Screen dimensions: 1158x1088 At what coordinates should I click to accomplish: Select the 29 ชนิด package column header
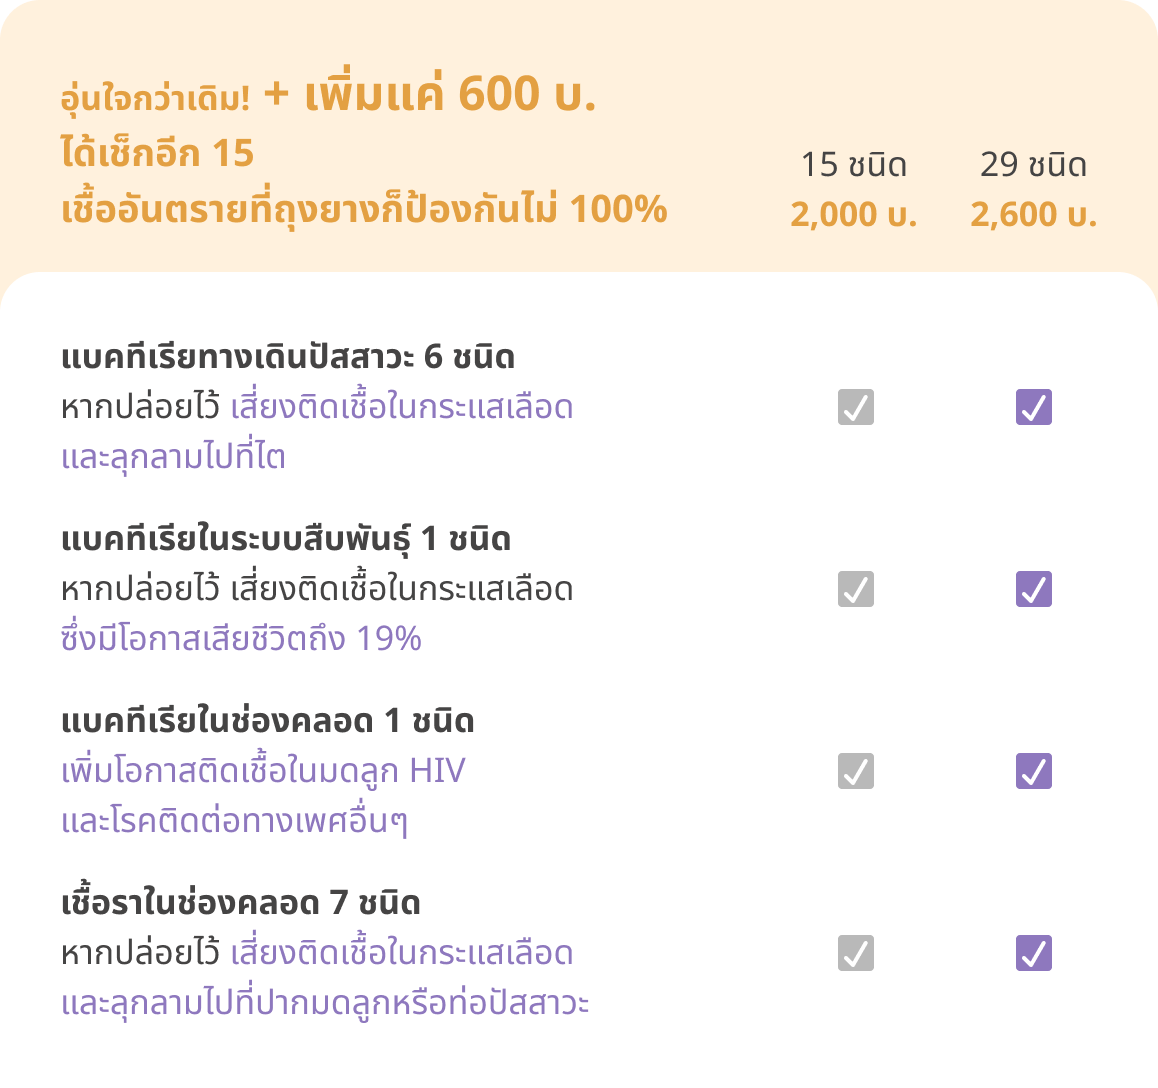tap(1033, 164)
